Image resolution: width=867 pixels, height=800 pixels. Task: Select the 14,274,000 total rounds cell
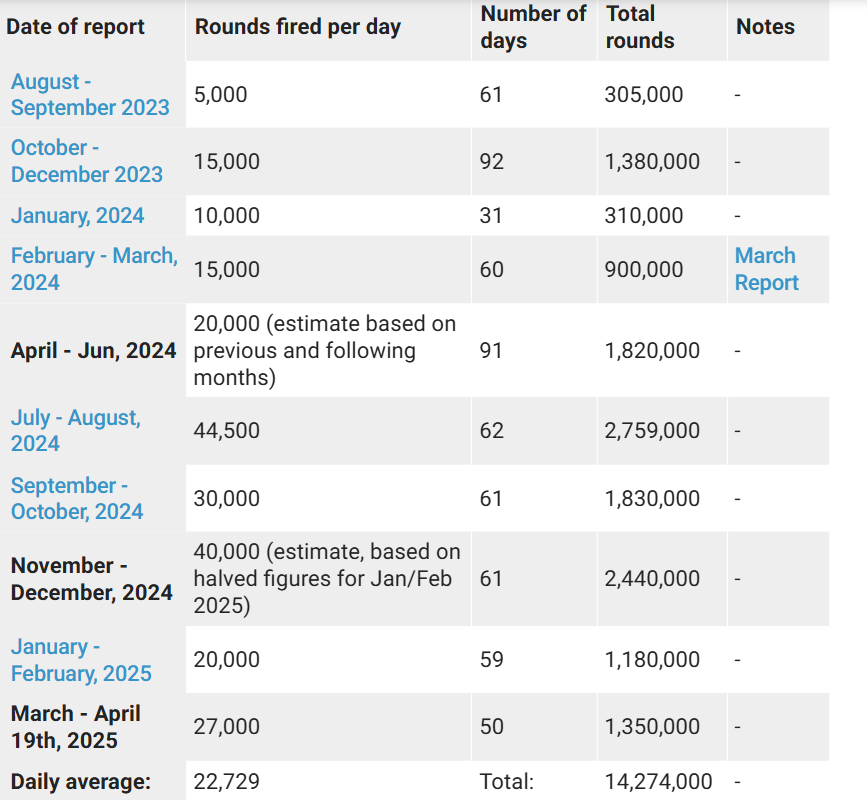point(658,781)
